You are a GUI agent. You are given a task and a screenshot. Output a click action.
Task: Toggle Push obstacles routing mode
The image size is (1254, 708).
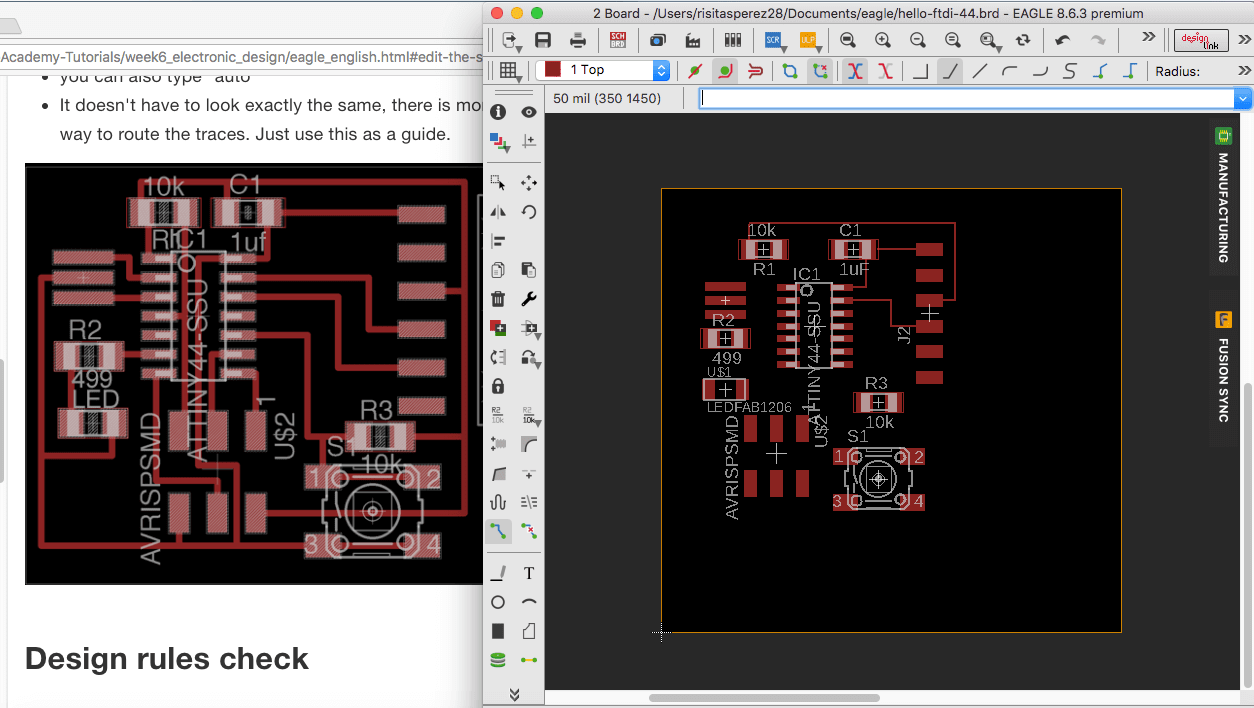point(755,71)
